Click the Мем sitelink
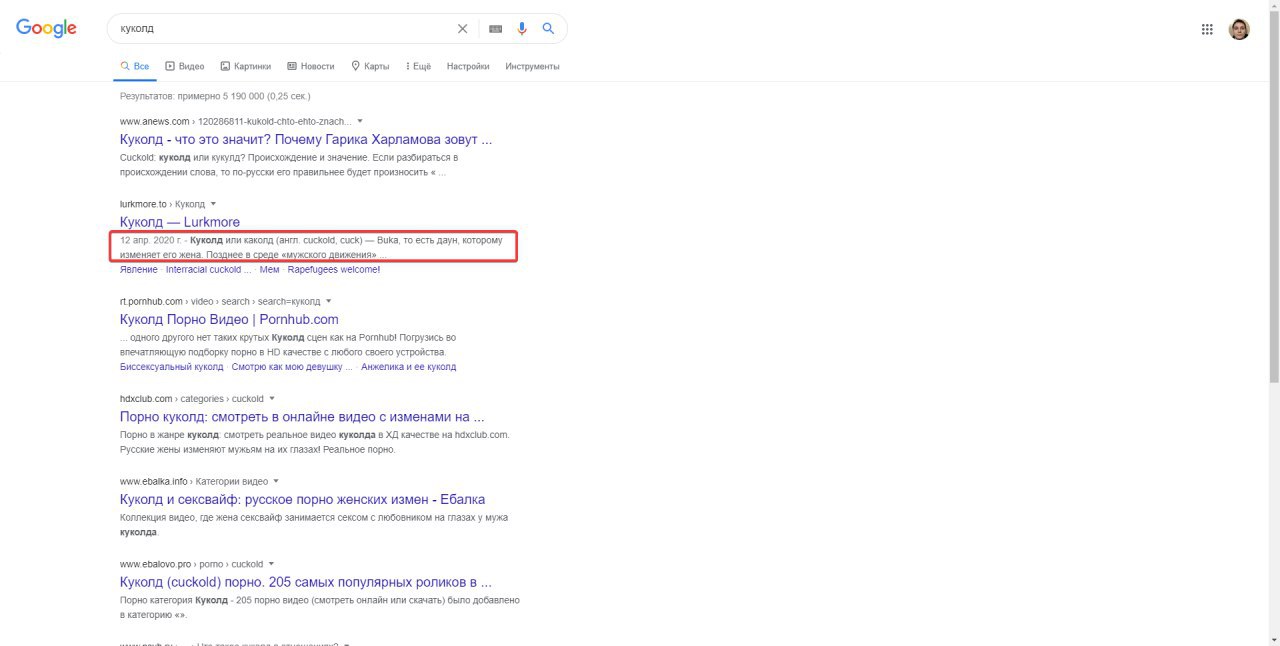1280x646 pixels. (x=269, y=269)
